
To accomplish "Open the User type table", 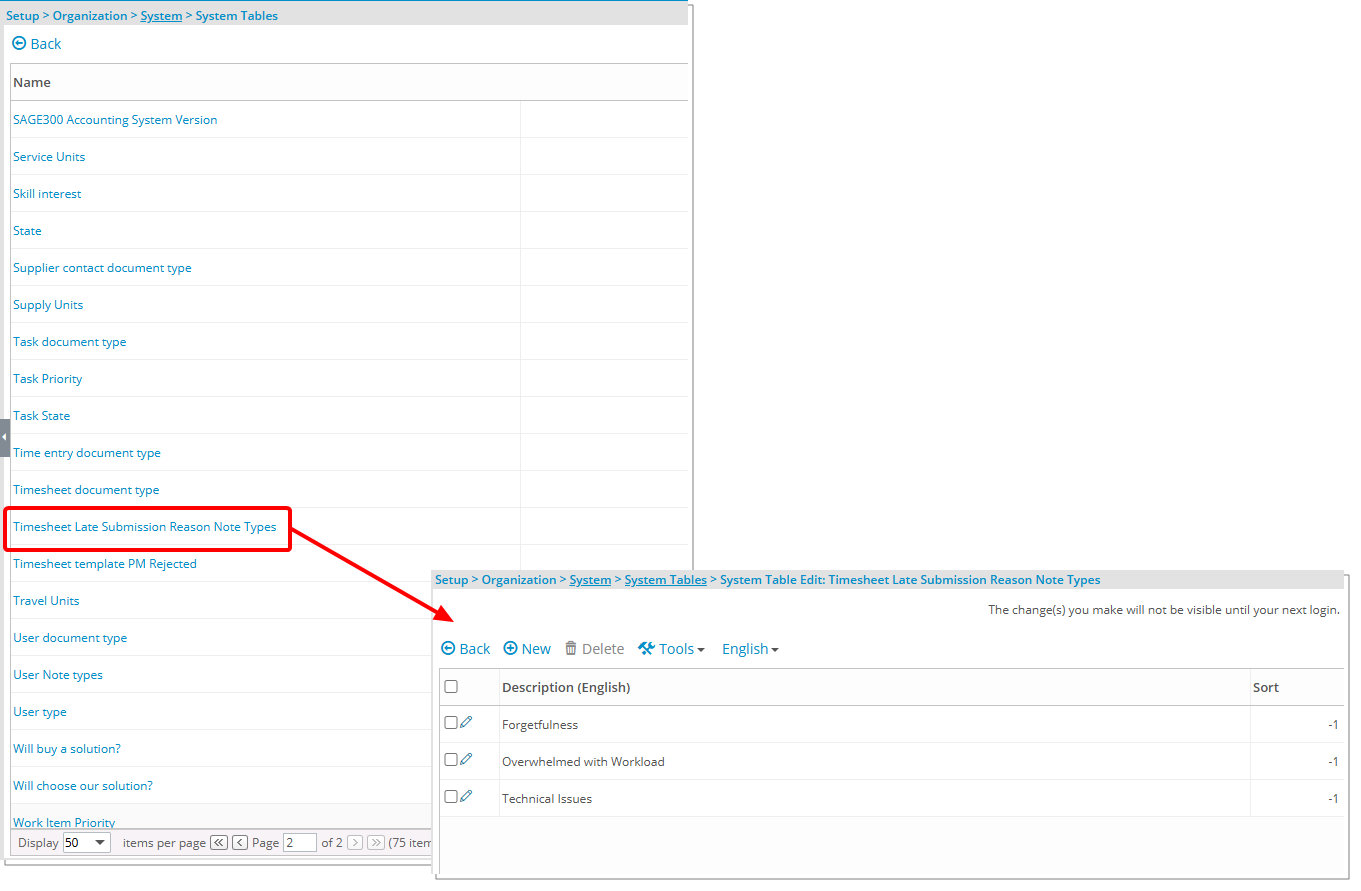I will [x=40, y=712].
